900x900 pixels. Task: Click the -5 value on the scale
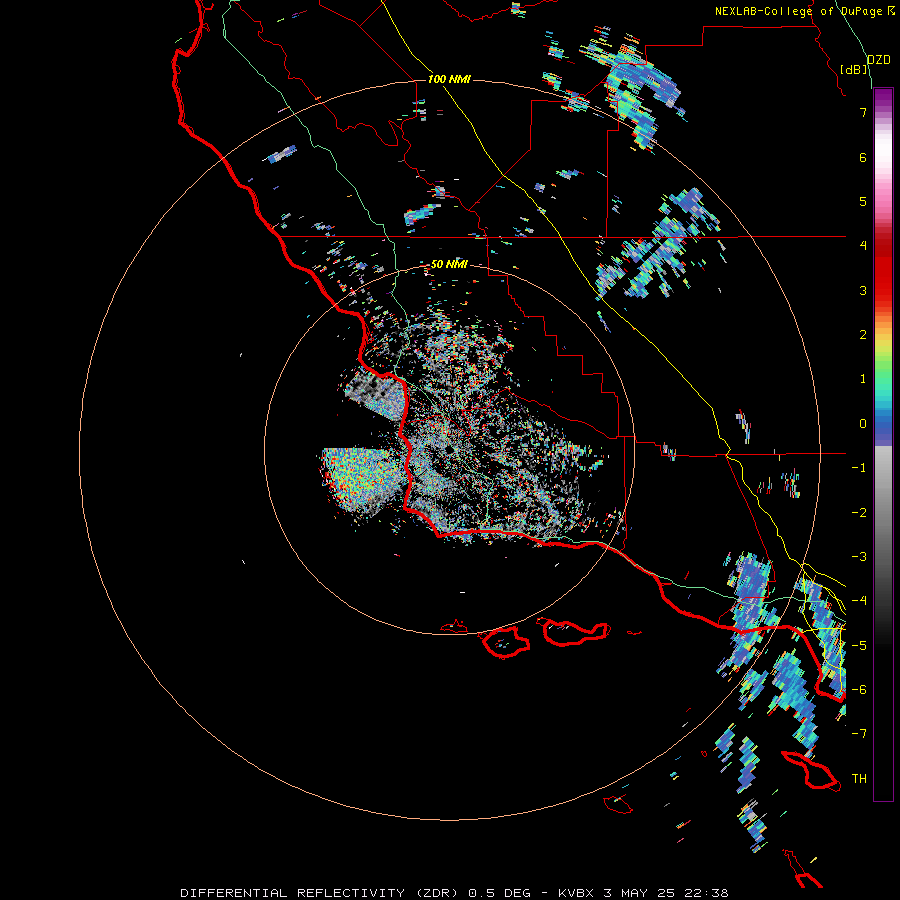pos(859,646)
